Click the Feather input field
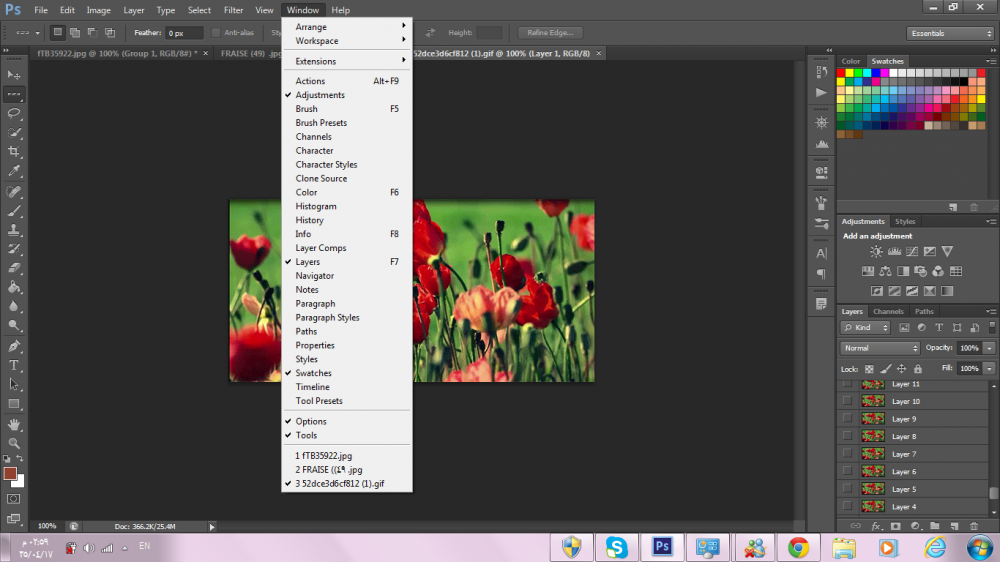Screen dimensions: 1000x562 tap(183, 33)
